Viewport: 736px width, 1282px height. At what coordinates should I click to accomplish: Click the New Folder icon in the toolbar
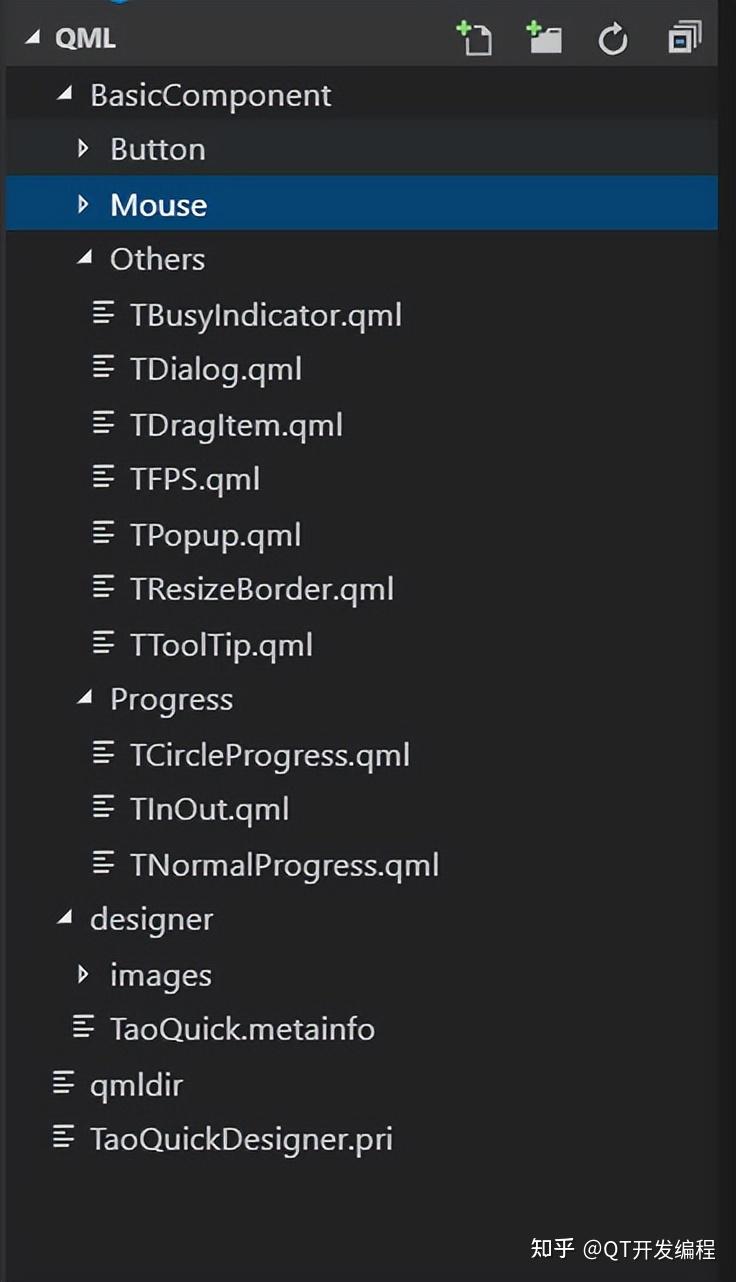(544, 40)
